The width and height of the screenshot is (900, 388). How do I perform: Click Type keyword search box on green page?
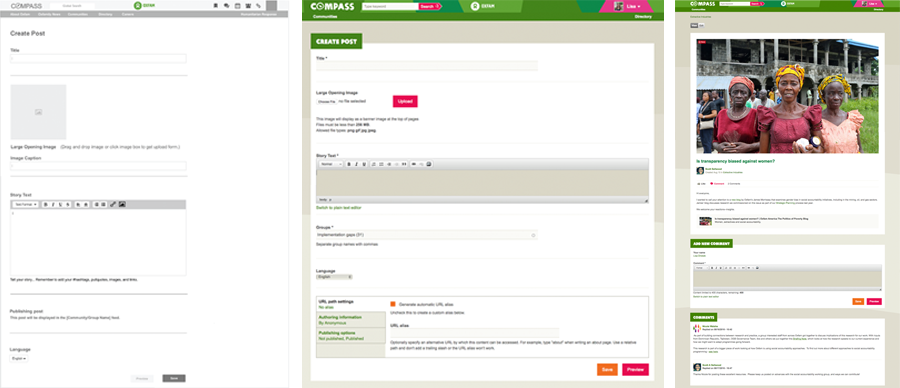(390, 6)
